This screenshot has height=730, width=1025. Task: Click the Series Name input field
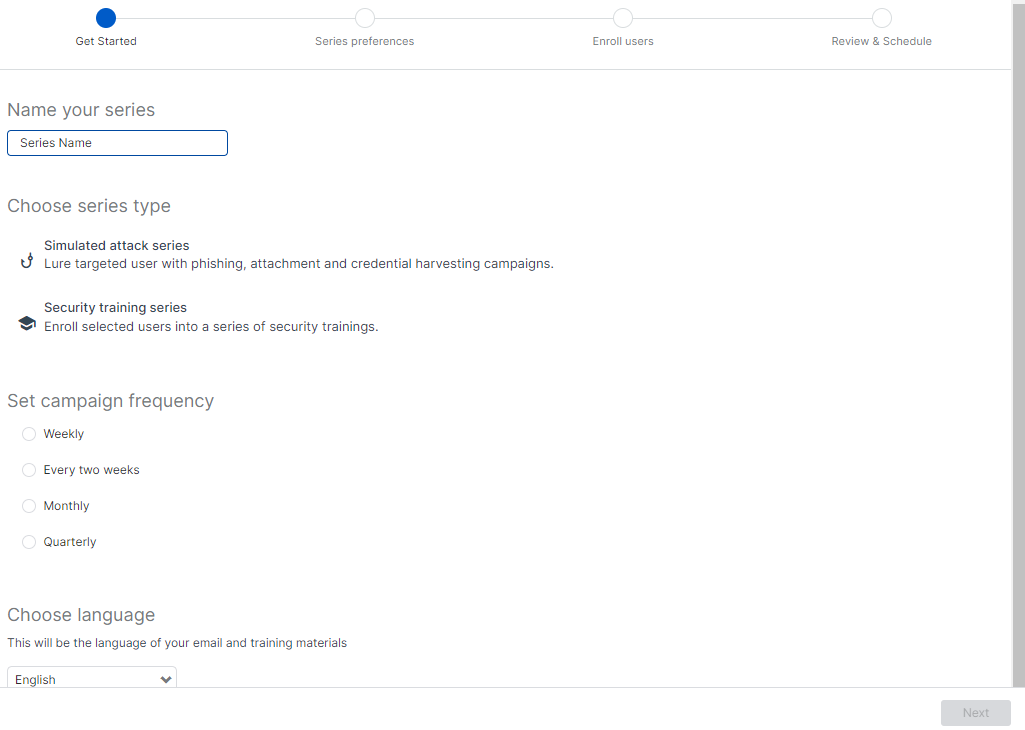(117, 143)
